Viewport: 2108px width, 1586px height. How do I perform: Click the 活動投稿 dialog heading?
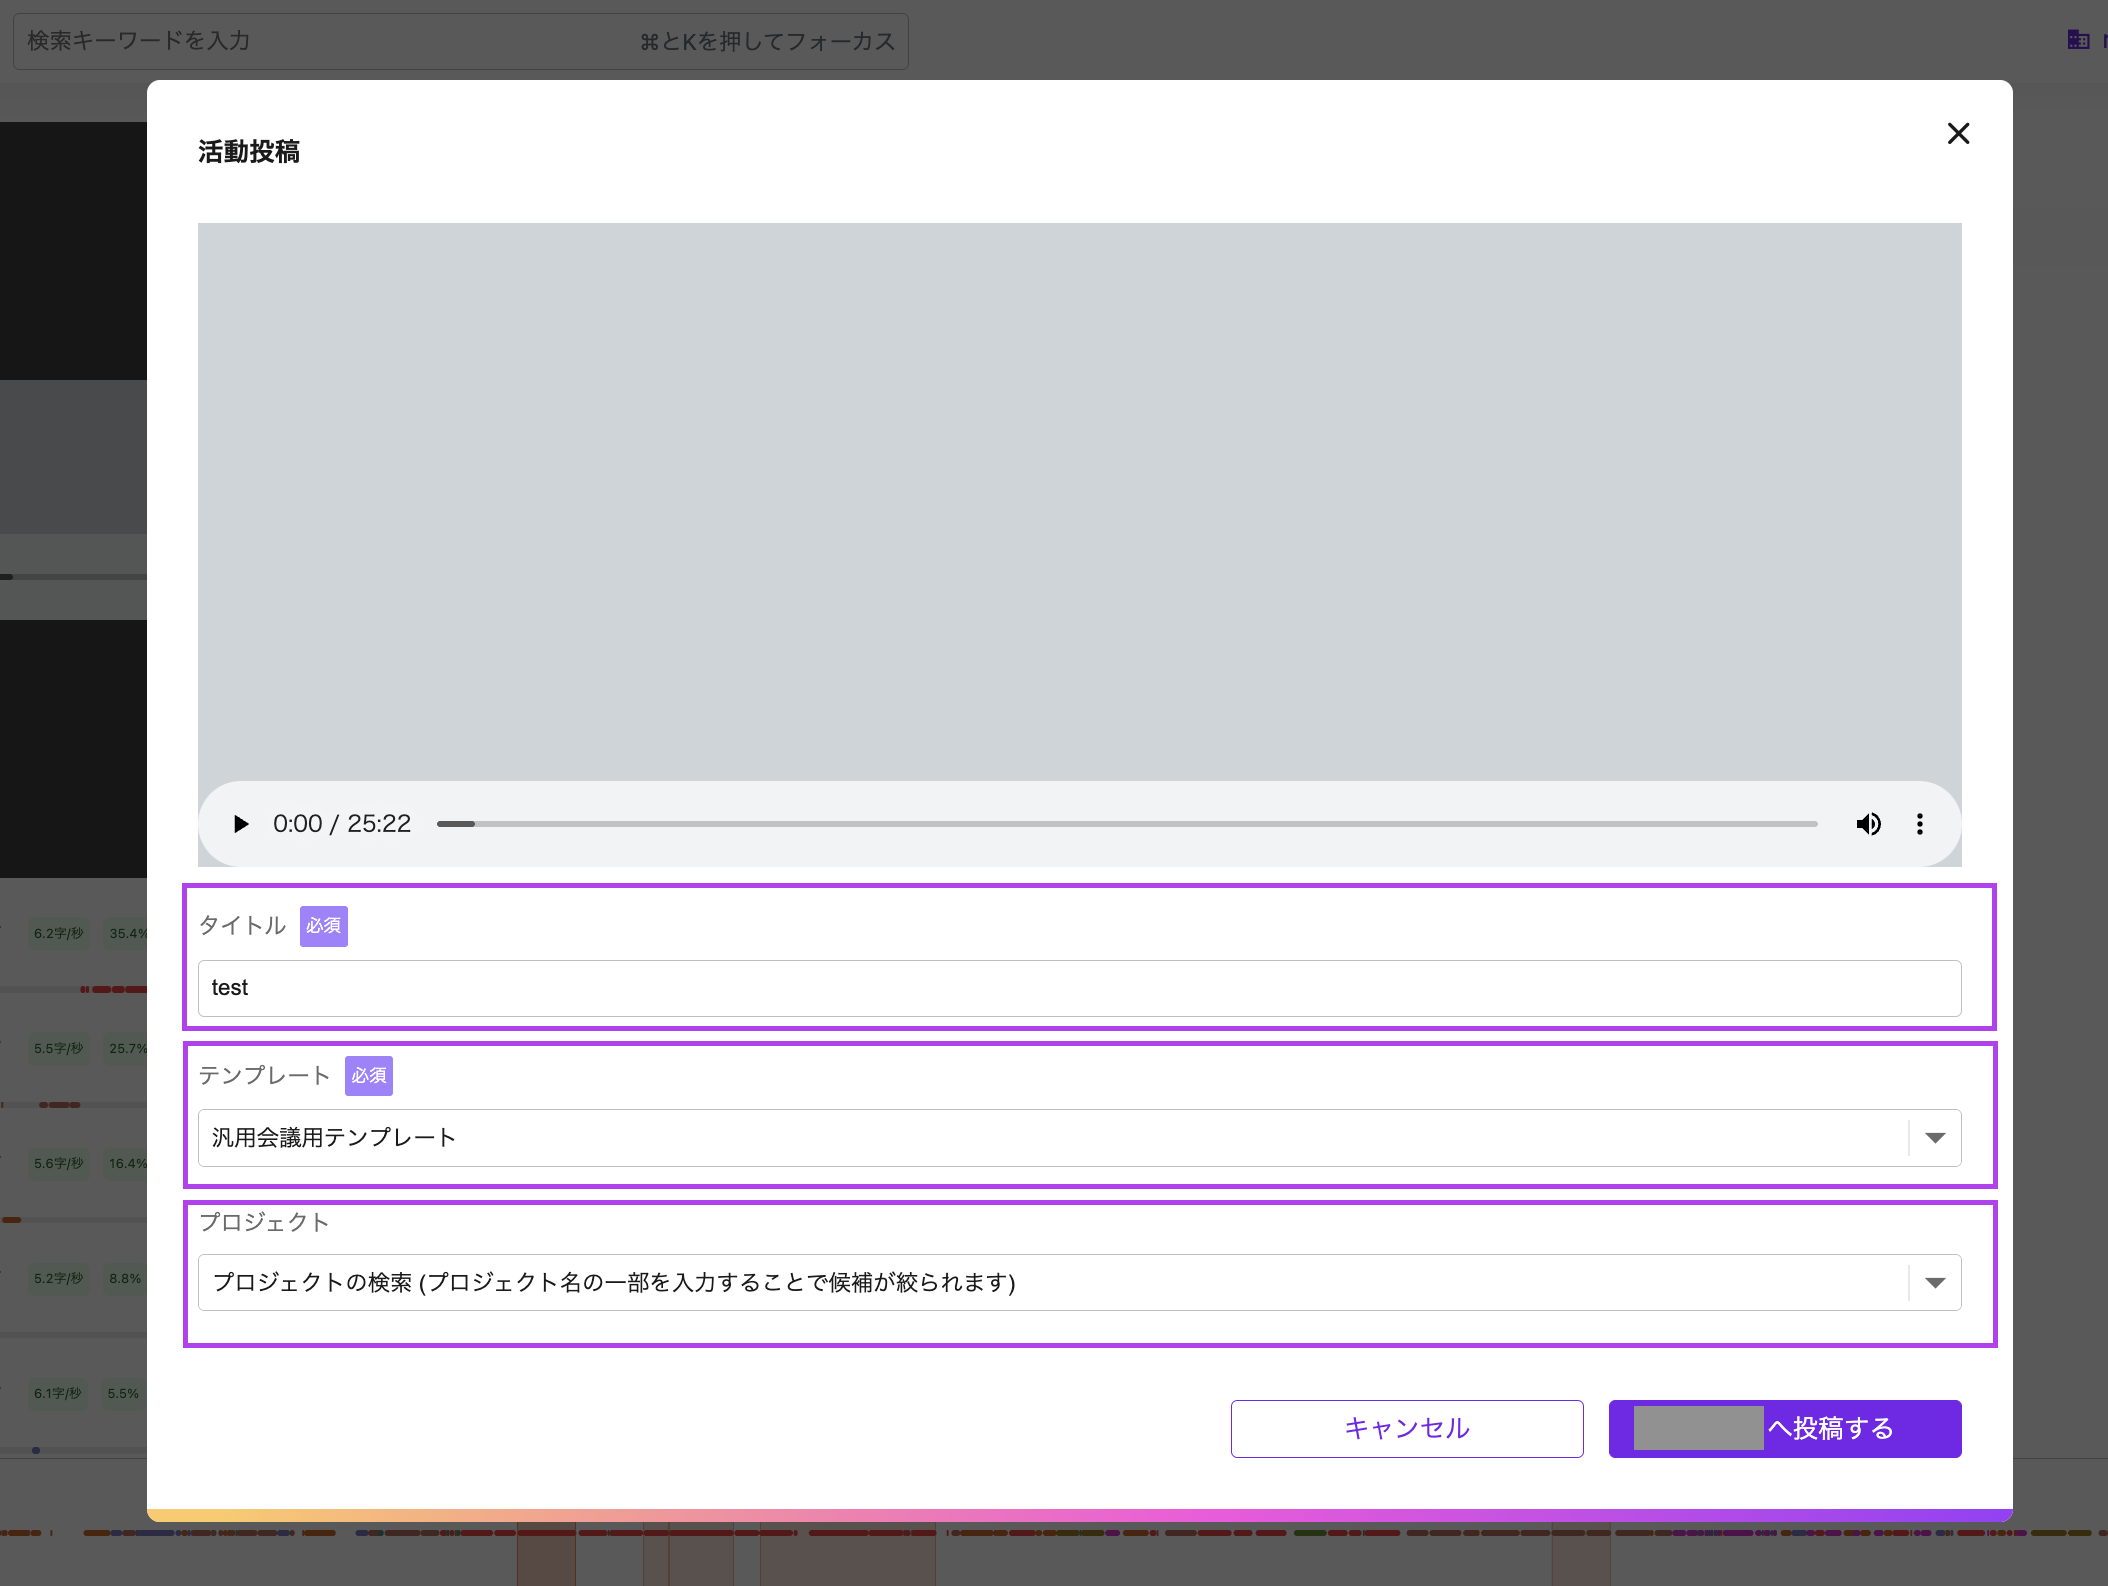[249, 152]
